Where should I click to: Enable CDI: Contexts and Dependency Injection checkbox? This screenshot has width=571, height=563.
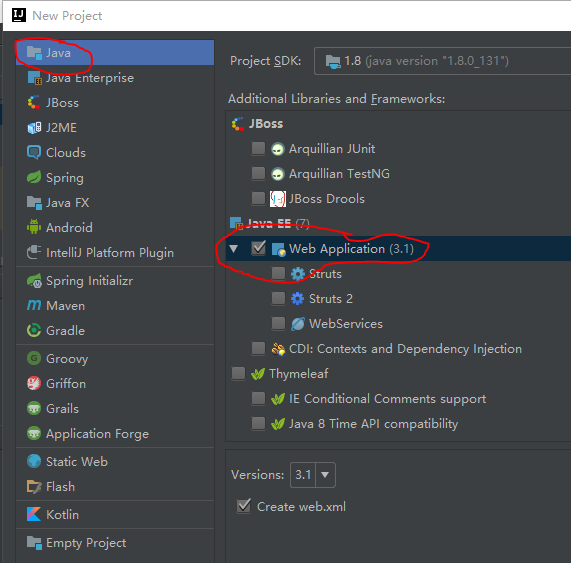tap(259, 348)
